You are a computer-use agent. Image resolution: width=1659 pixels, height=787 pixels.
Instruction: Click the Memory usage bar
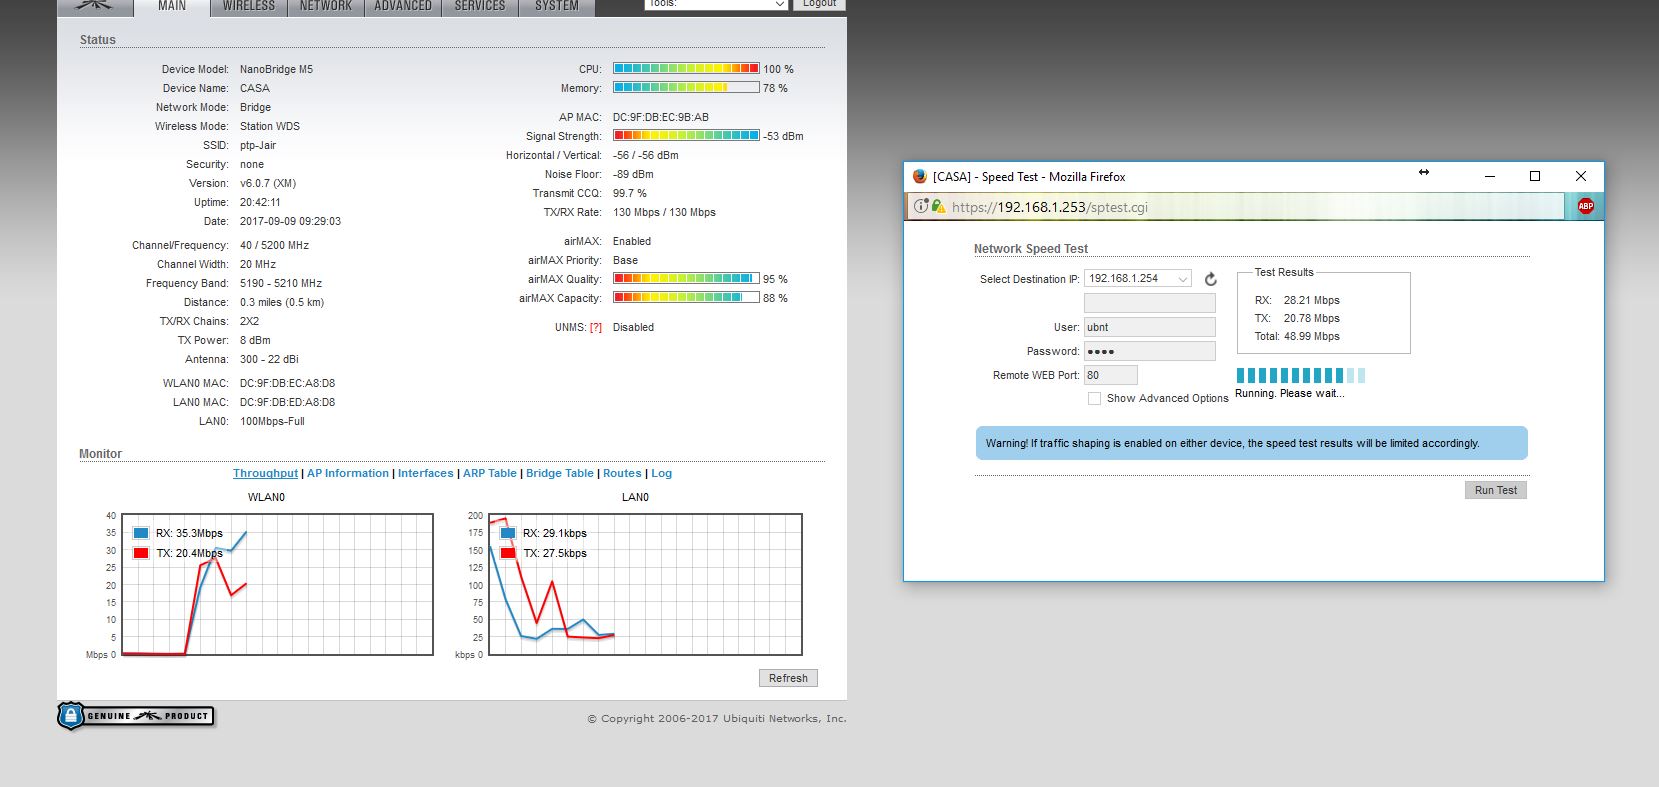686,88
